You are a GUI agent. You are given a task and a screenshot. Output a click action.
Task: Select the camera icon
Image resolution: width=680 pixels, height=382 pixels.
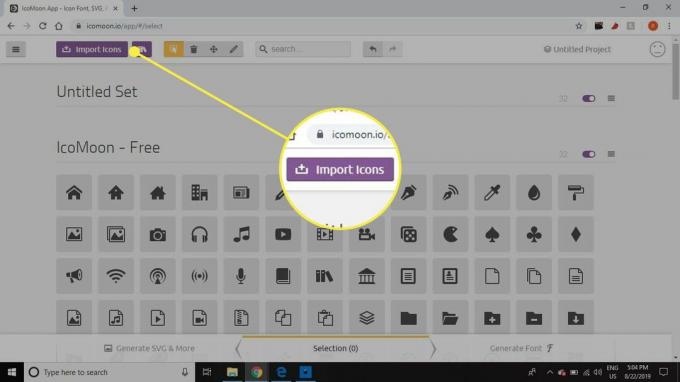click(x=158, y=235)
